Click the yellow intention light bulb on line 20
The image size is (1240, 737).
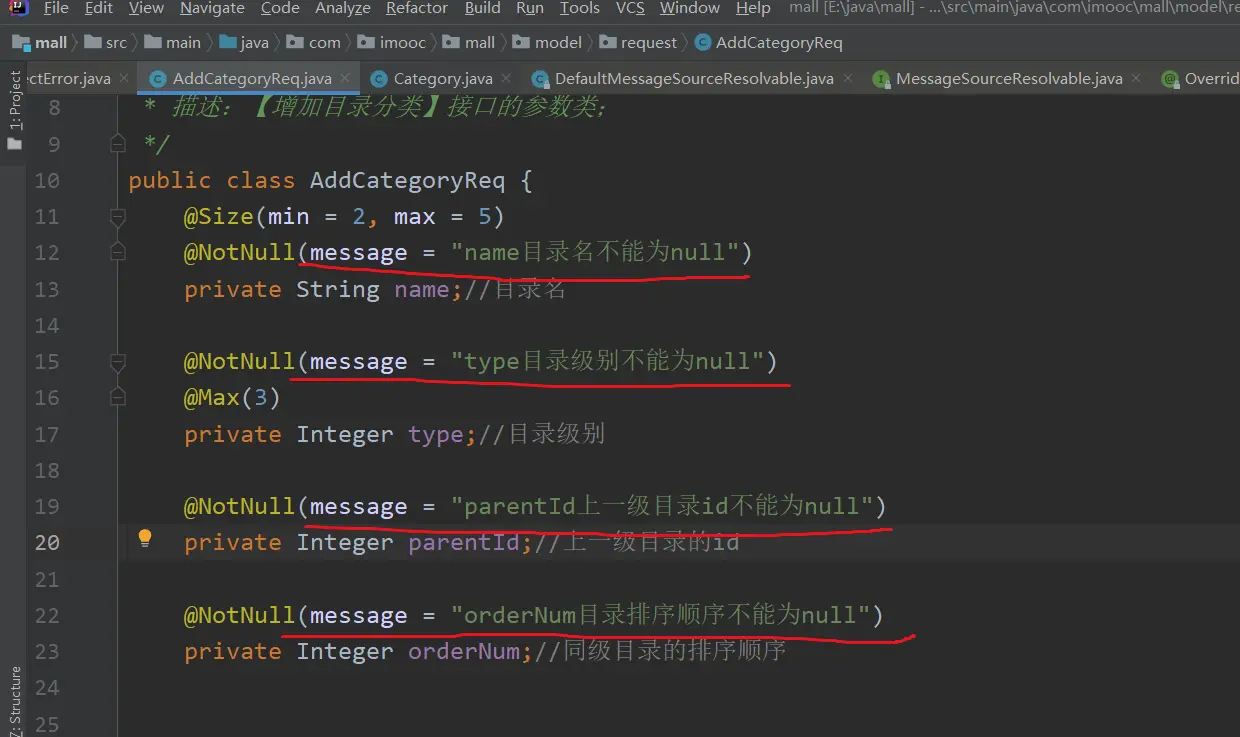coord(145,539)
